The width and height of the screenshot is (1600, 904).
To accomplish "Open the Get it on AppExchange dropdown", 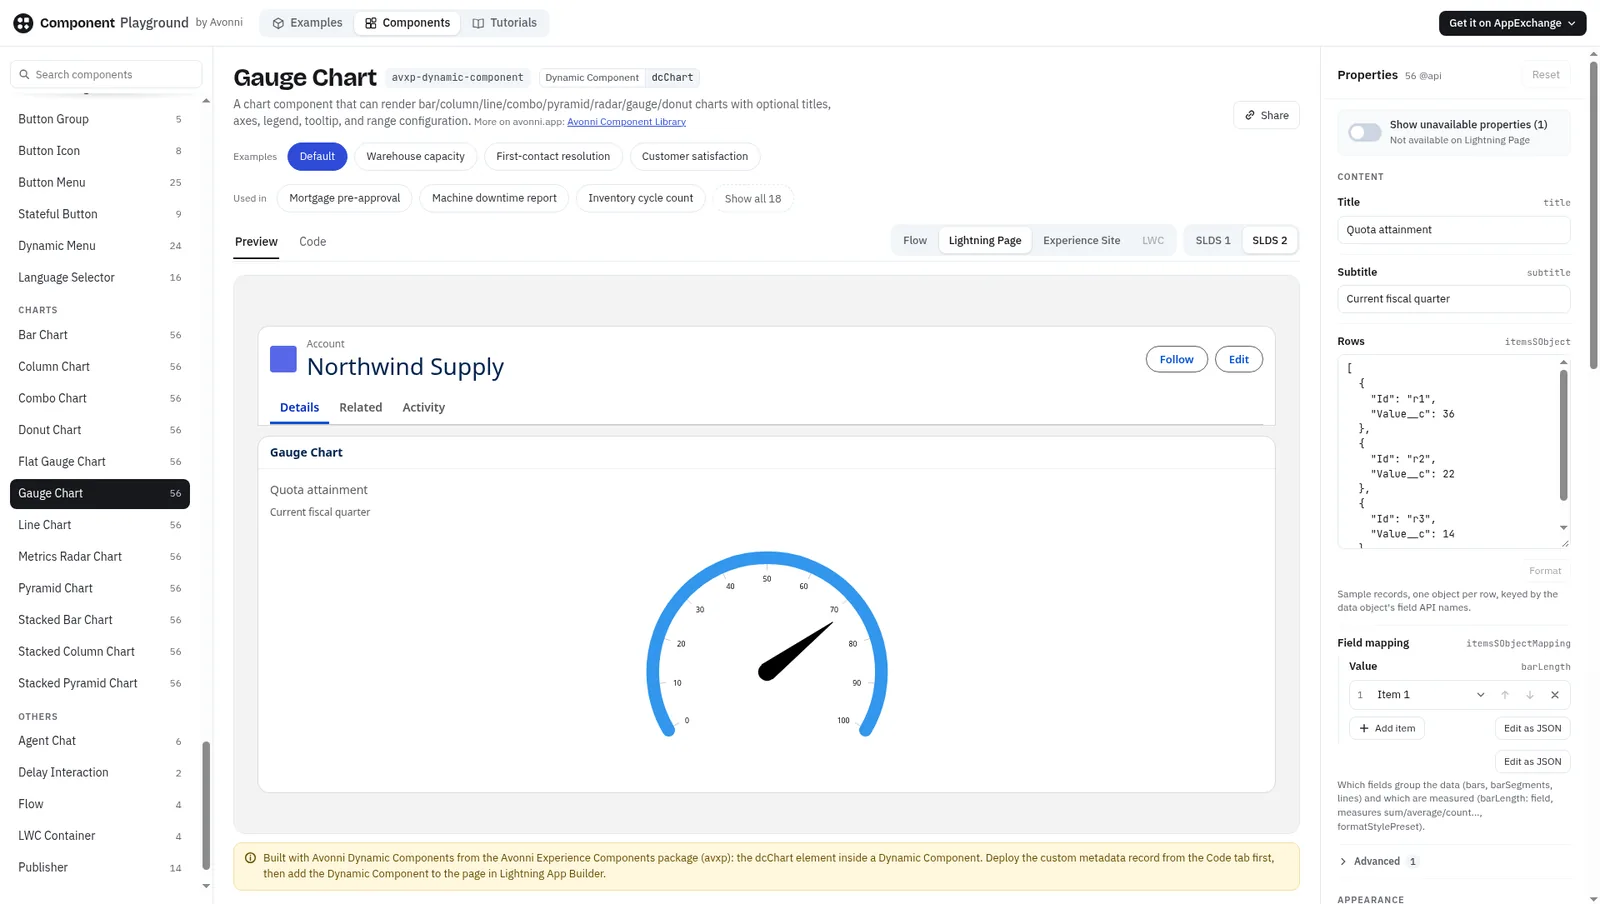I will [1512, 23].
